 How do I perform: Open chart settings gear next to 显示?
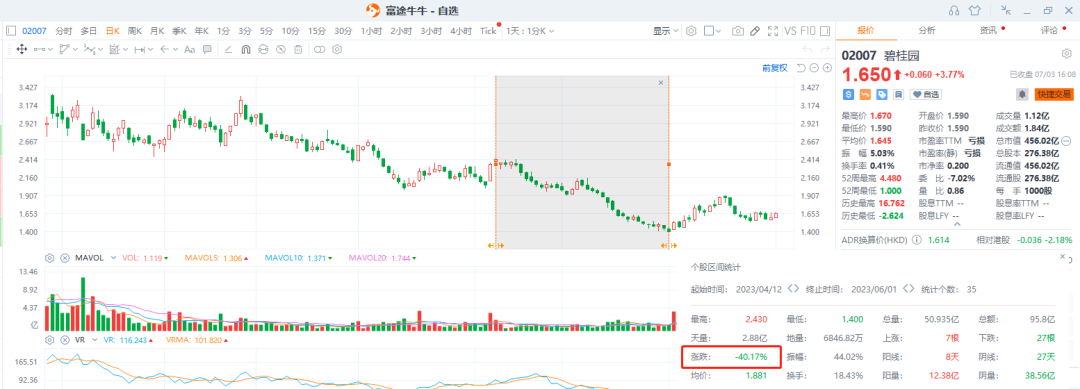pos(692,31)
